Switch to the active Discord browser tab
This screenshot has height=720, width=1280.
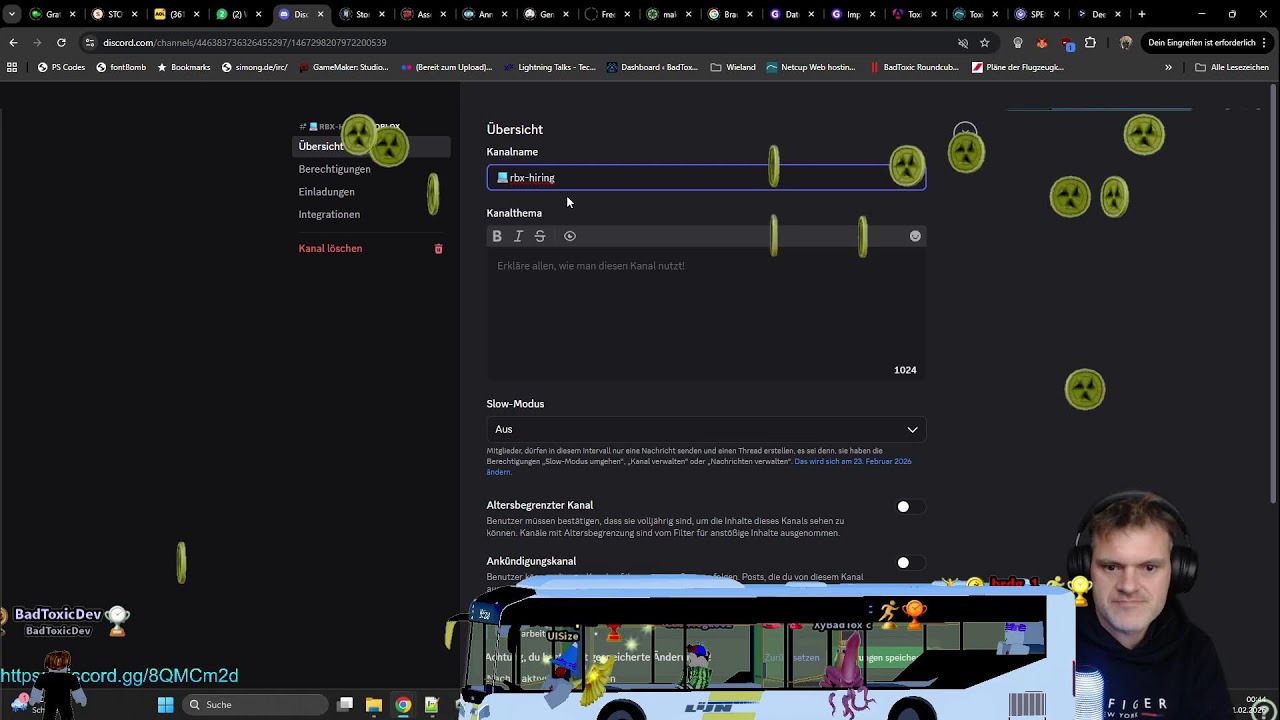pyautogui.click(x=301, y=14)
